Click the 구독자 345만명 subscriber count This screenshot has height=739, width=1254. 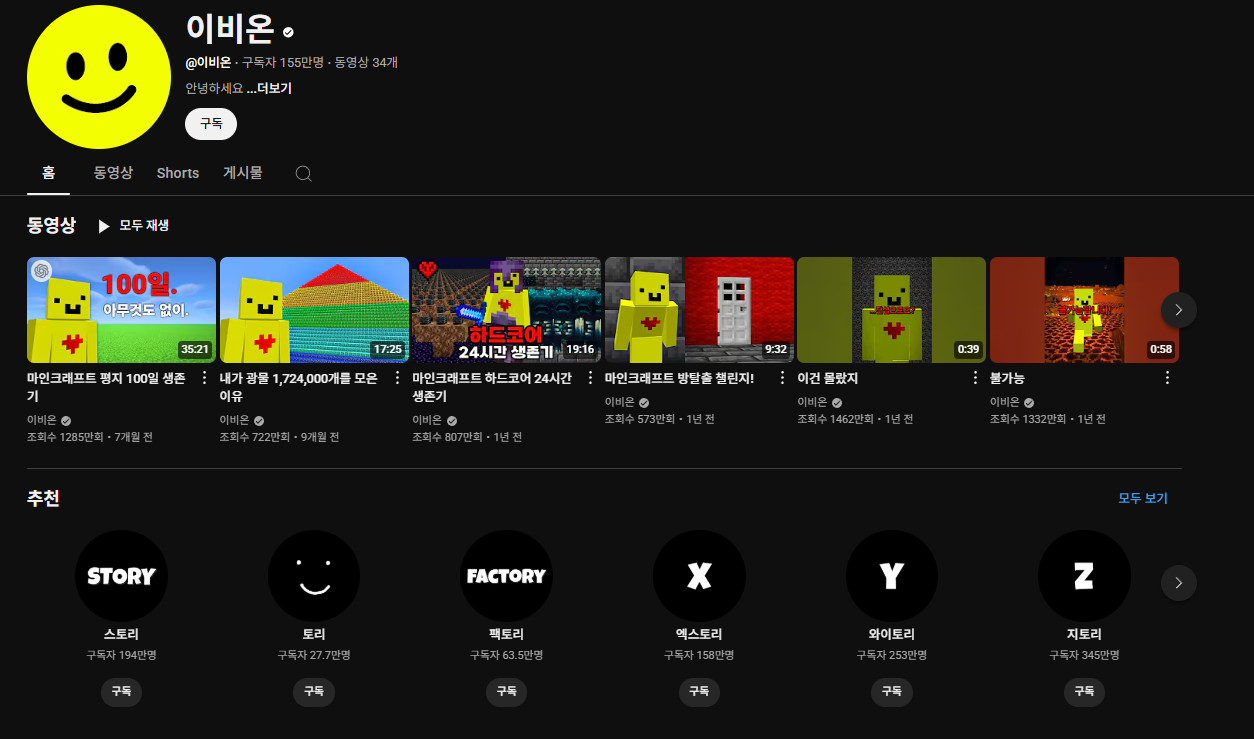(1084, 655)
